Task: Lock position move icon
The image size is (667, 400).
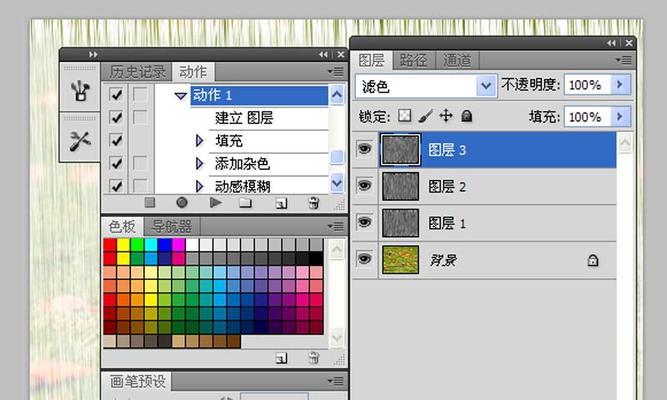Action: [446, 115]
